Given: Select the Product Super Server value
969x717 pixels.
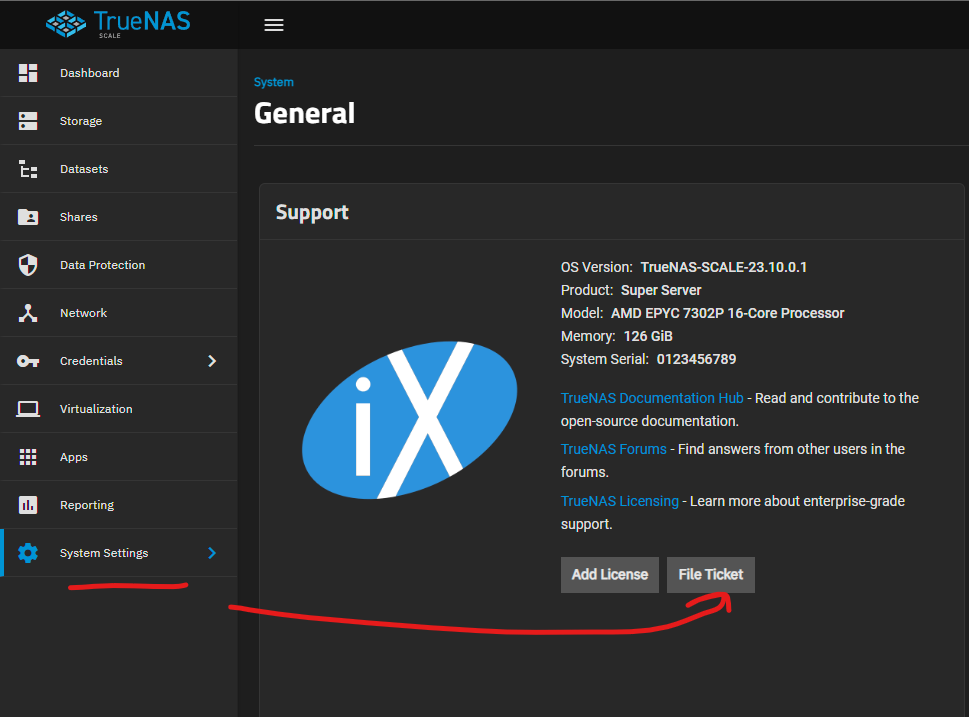Looking at the screenshot, I should [x=661, y=291].
